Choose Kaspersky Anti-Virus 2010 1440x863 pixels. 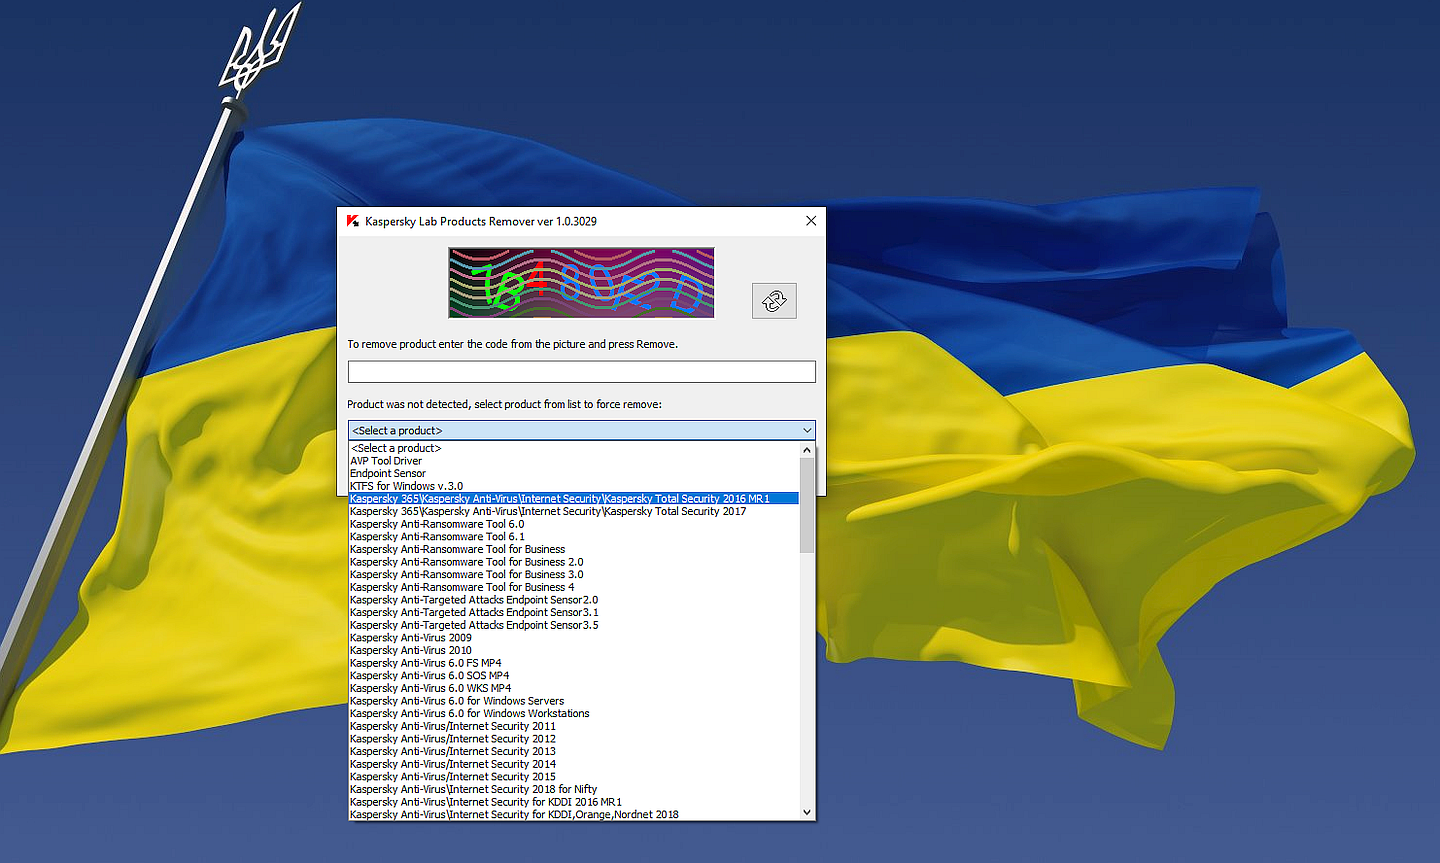[x=574, y=650]
